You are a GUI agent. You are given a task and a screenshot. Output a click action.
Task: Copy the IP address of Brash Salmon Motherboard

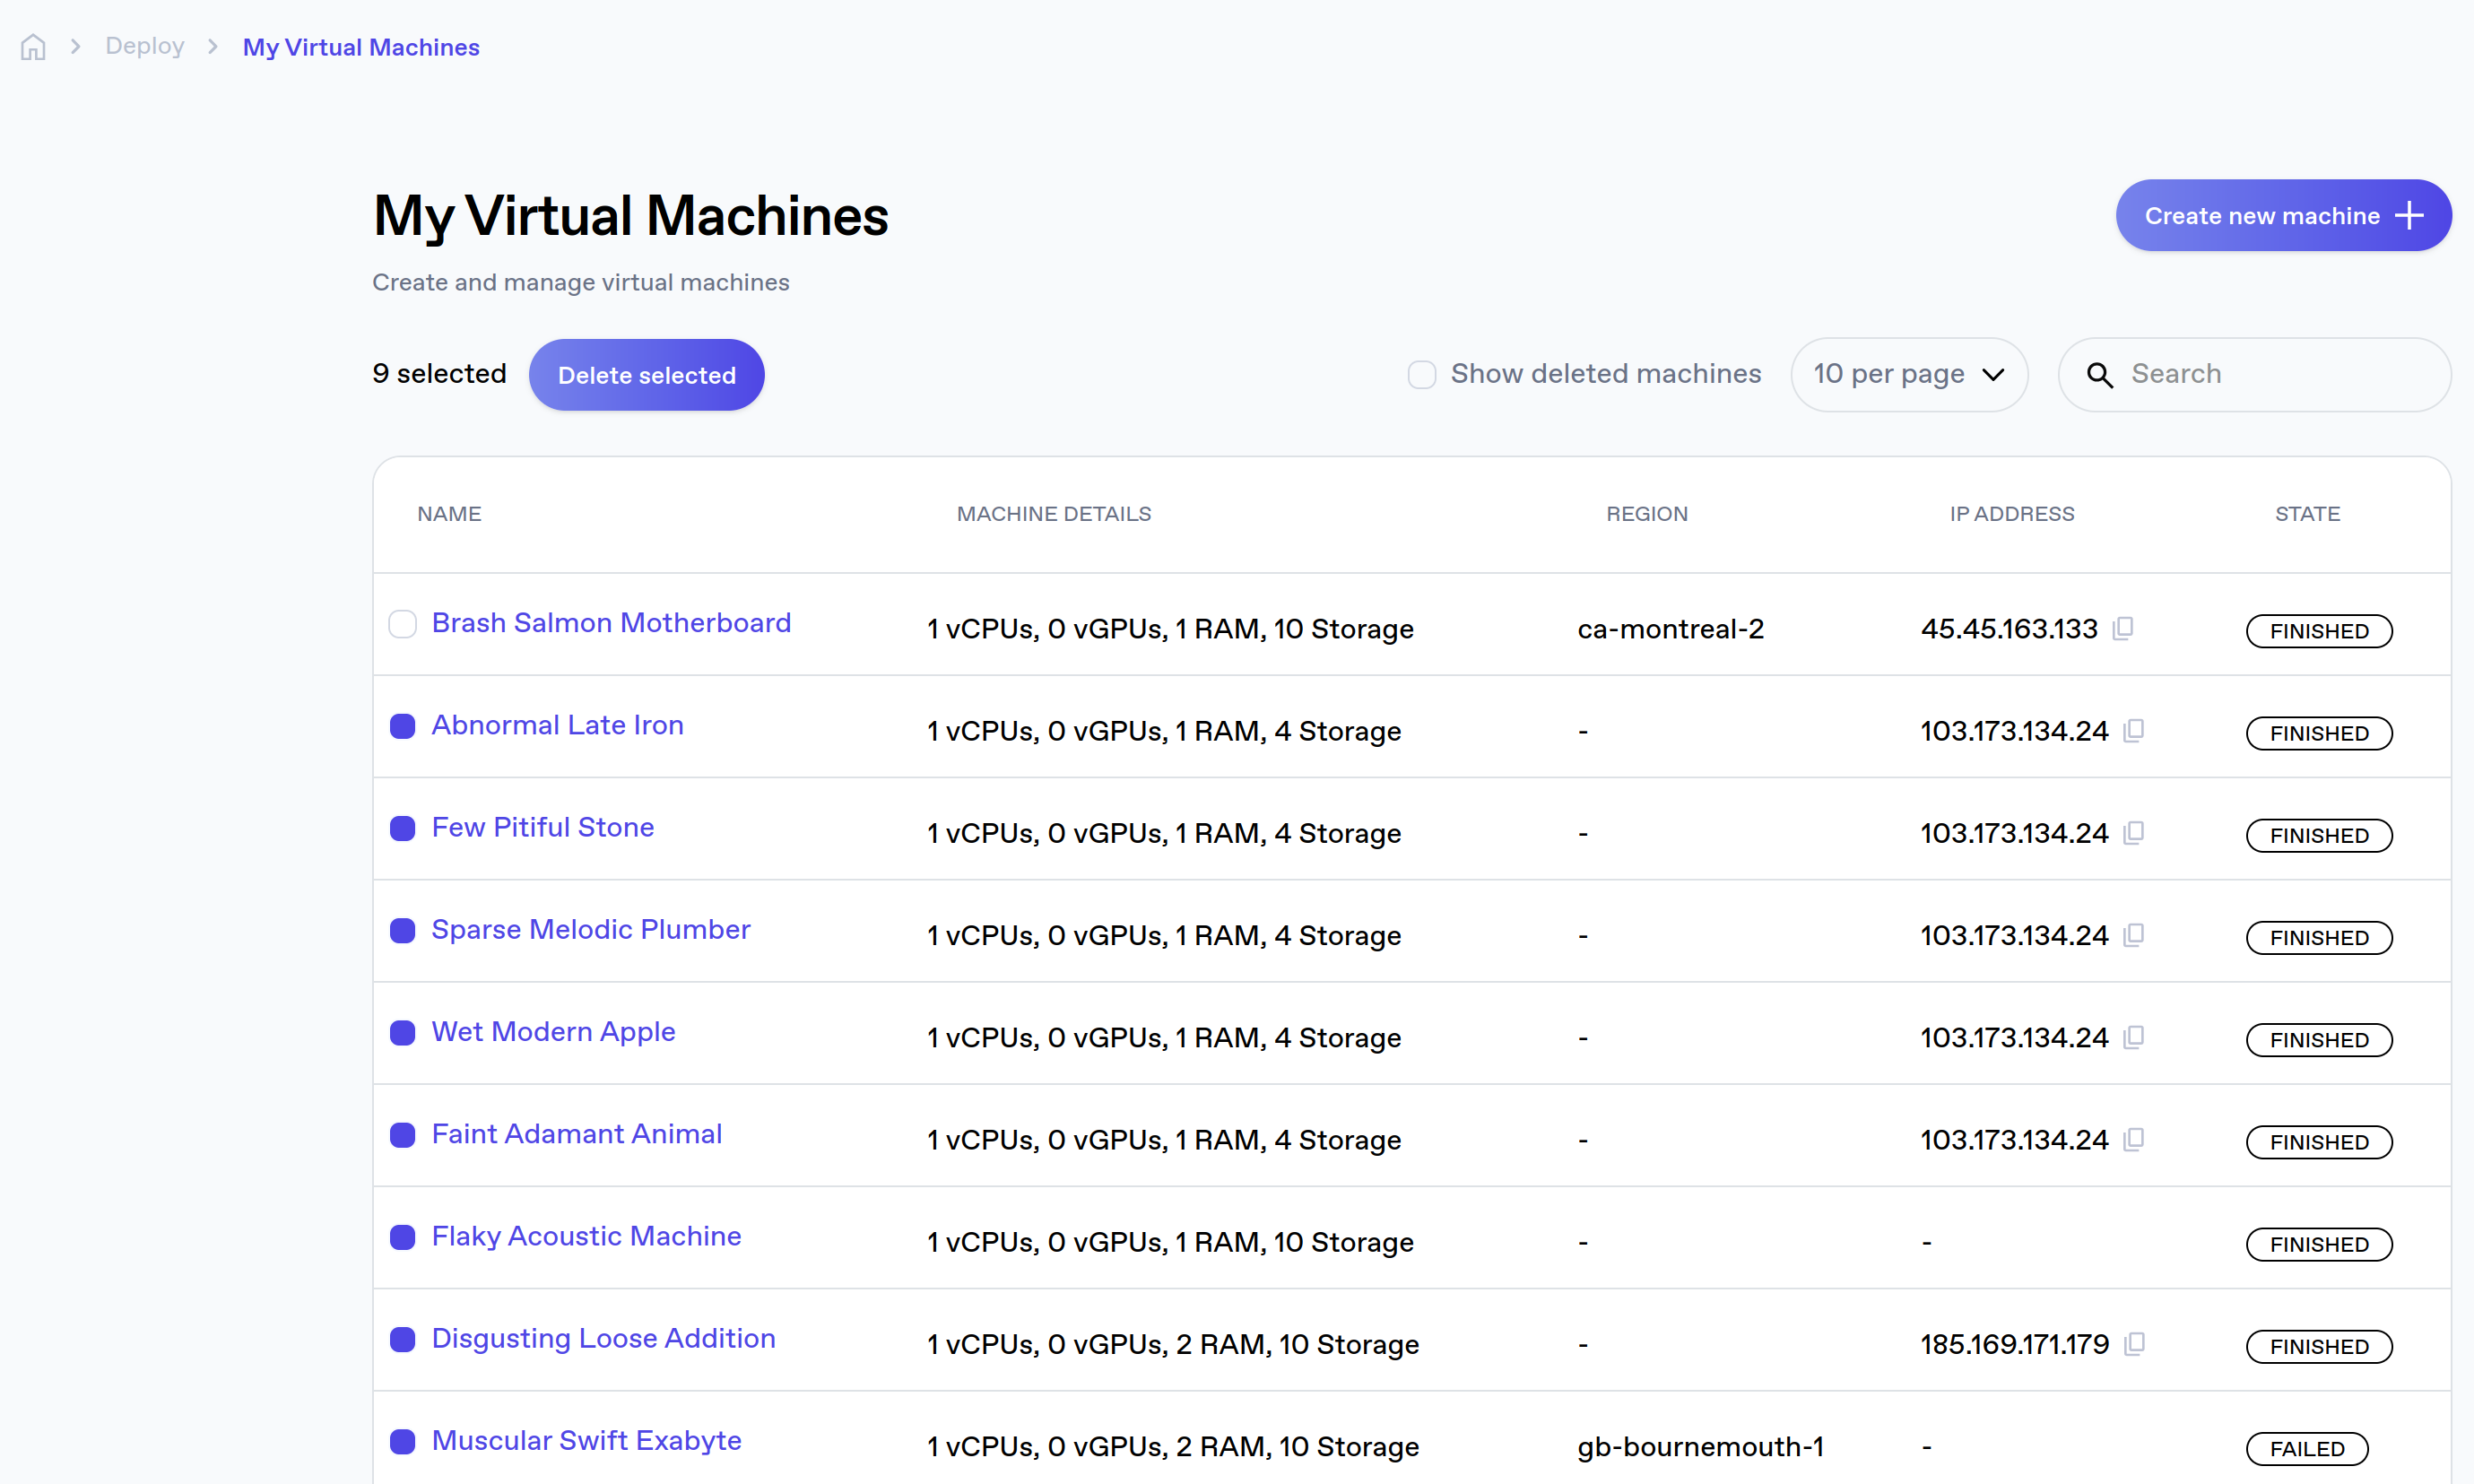click(2124, 629)
